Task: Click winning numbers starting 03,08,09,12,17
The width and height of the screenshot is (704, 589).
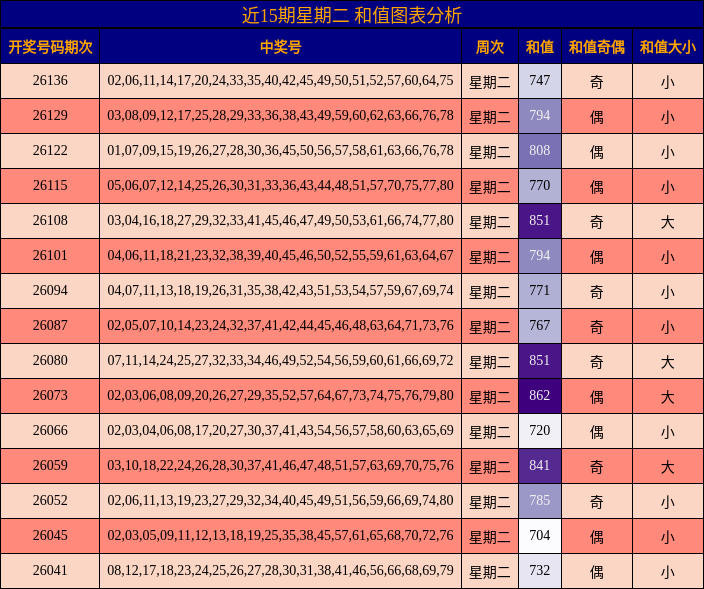Action: pos(281,115)
